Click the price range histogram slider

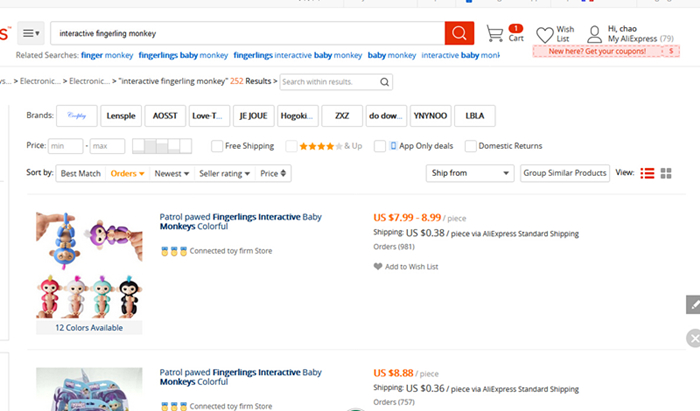pos(162,146)
